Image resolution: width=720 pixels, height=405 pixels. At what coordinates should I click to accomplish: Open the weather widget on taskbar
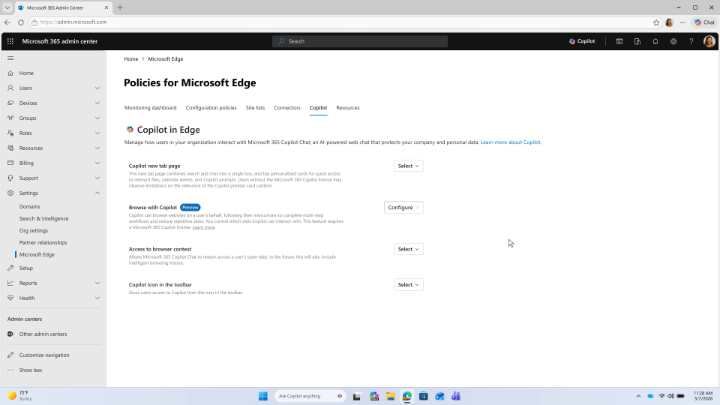click(x=20, y=396)
